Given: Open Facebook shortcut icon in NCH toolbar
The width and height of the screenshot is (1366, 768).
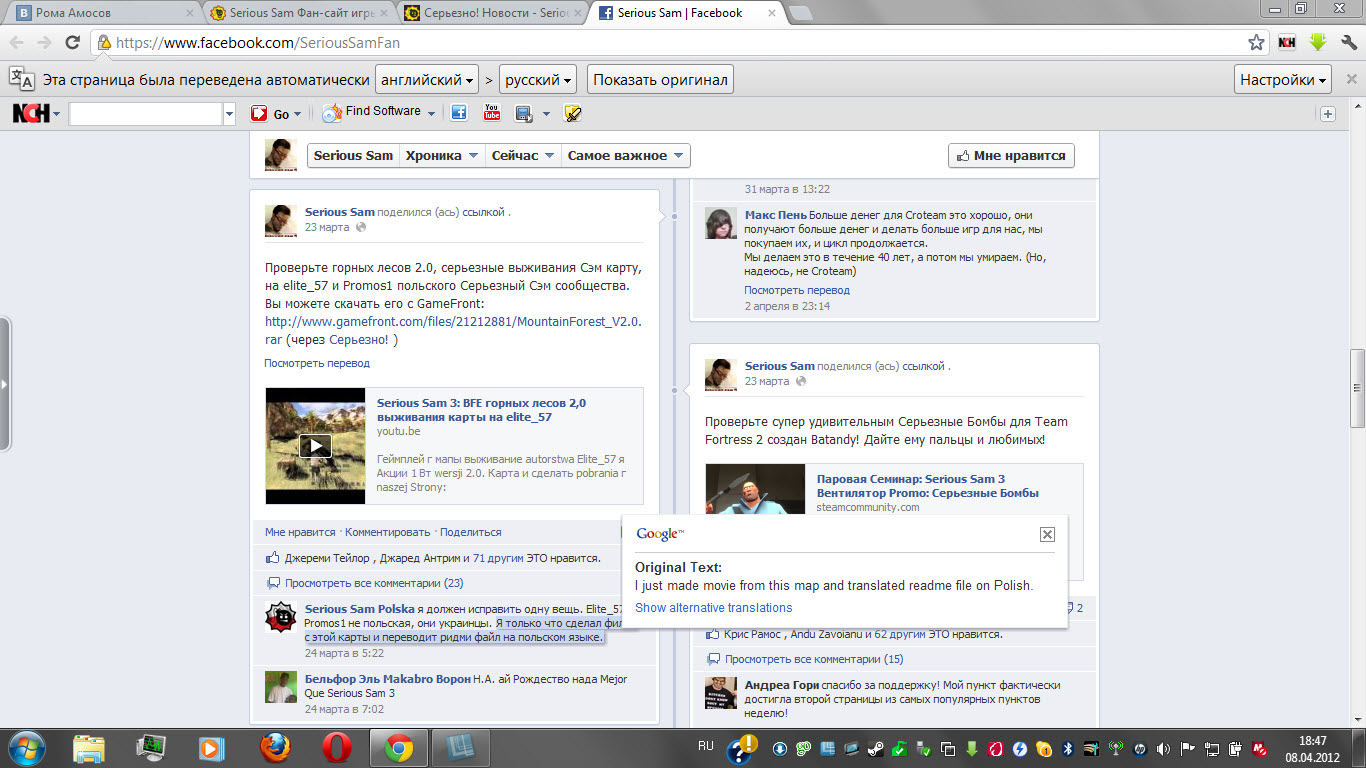Looking at the screenshot, I should click(459, 113).
